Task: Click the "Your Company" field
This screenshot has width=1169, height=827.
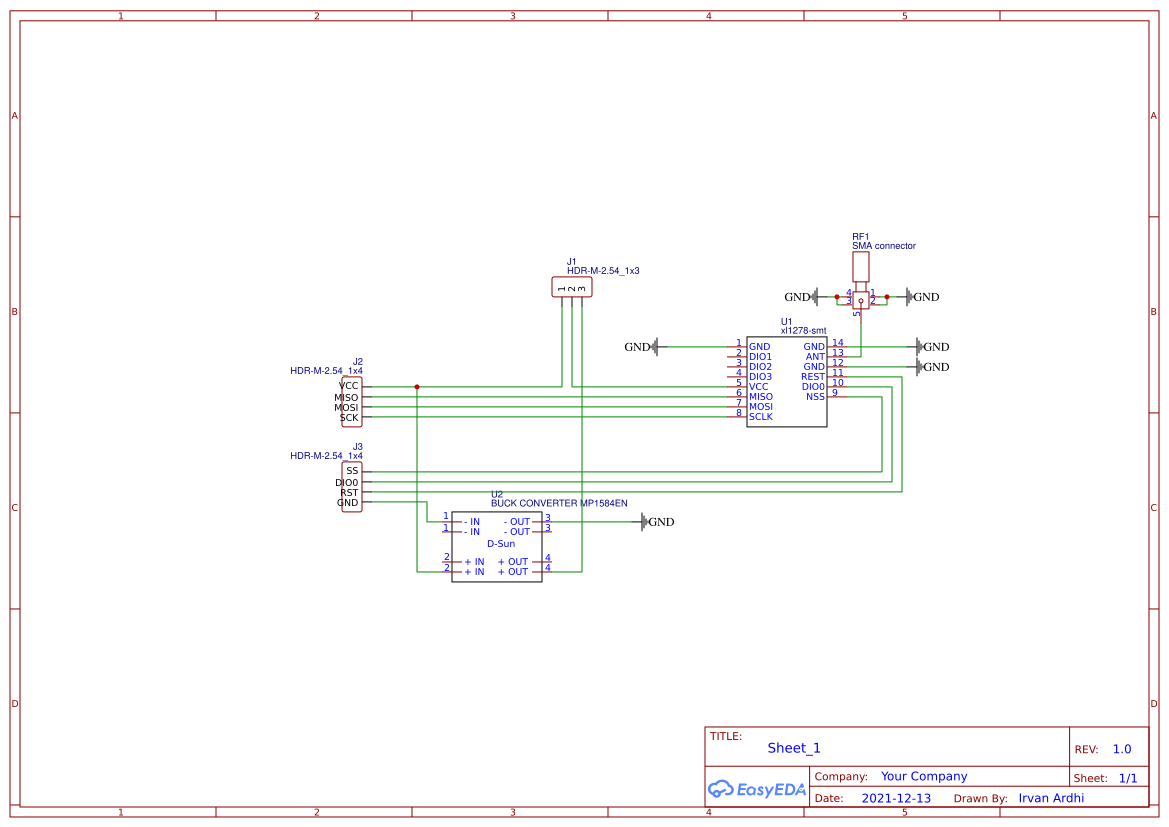Action: (x=924, y=776)
